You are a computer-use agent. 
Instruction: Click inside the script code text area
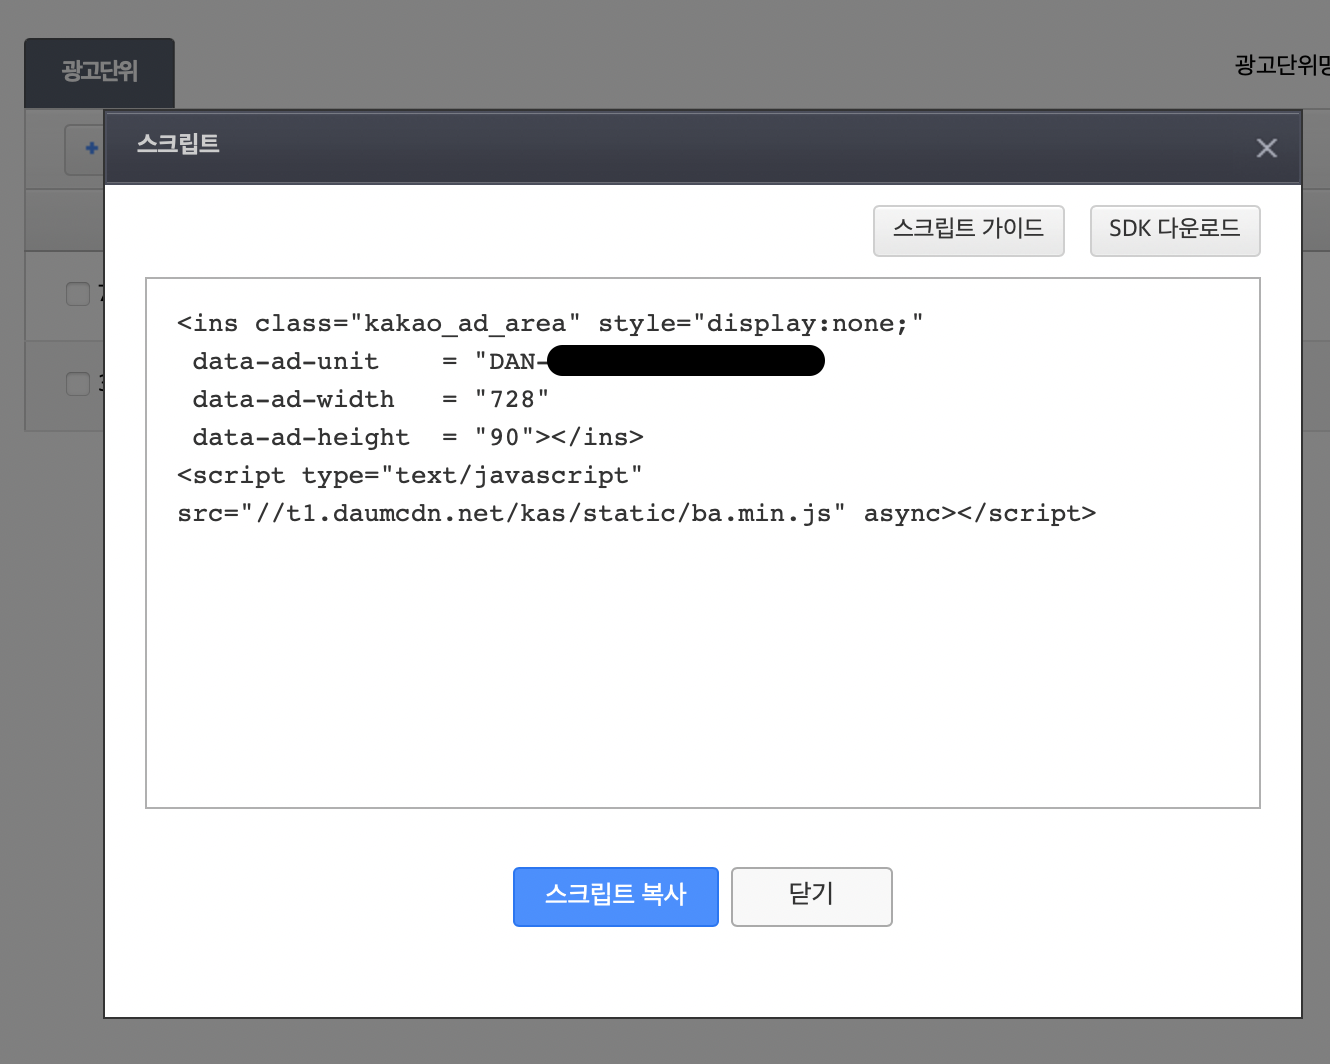click(x=702, y=543)
